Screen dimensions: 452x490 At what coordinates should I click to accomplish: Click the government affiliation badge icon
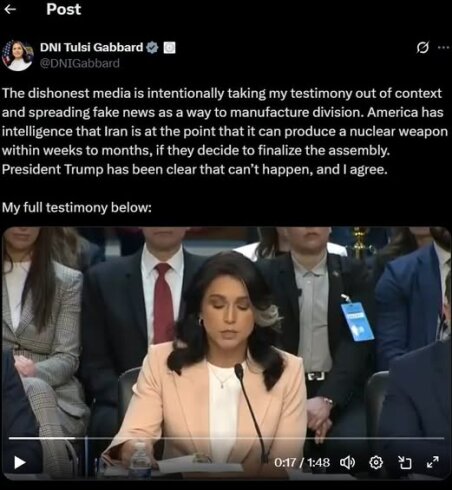click(169, 48)
